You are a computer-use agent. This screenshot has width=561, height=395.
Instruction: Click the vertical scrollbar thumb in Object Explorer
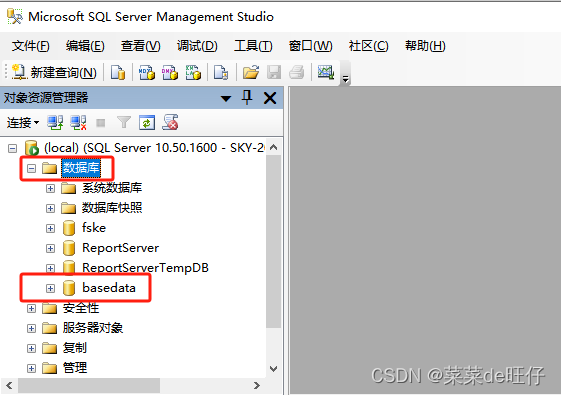[274, 242]
